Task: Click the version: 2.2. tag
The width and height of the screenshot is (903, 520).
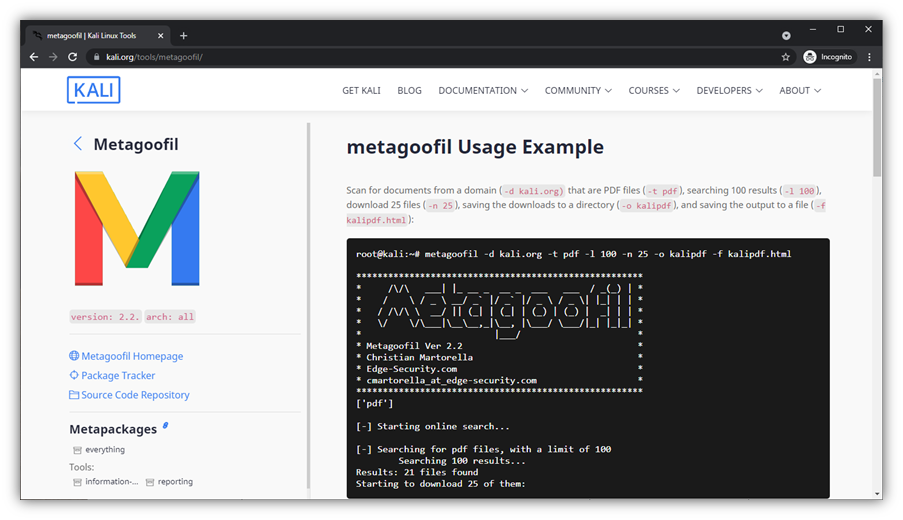Action: click(105, 317)
